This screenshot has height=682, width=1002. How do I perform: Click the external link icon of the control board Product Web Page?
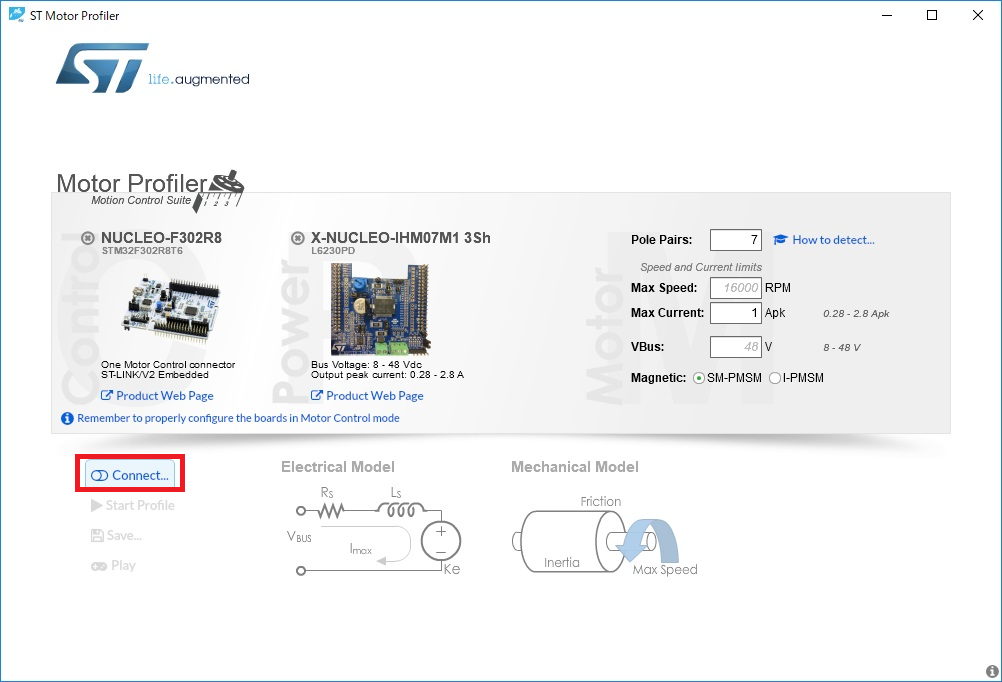tap(107, 396)
